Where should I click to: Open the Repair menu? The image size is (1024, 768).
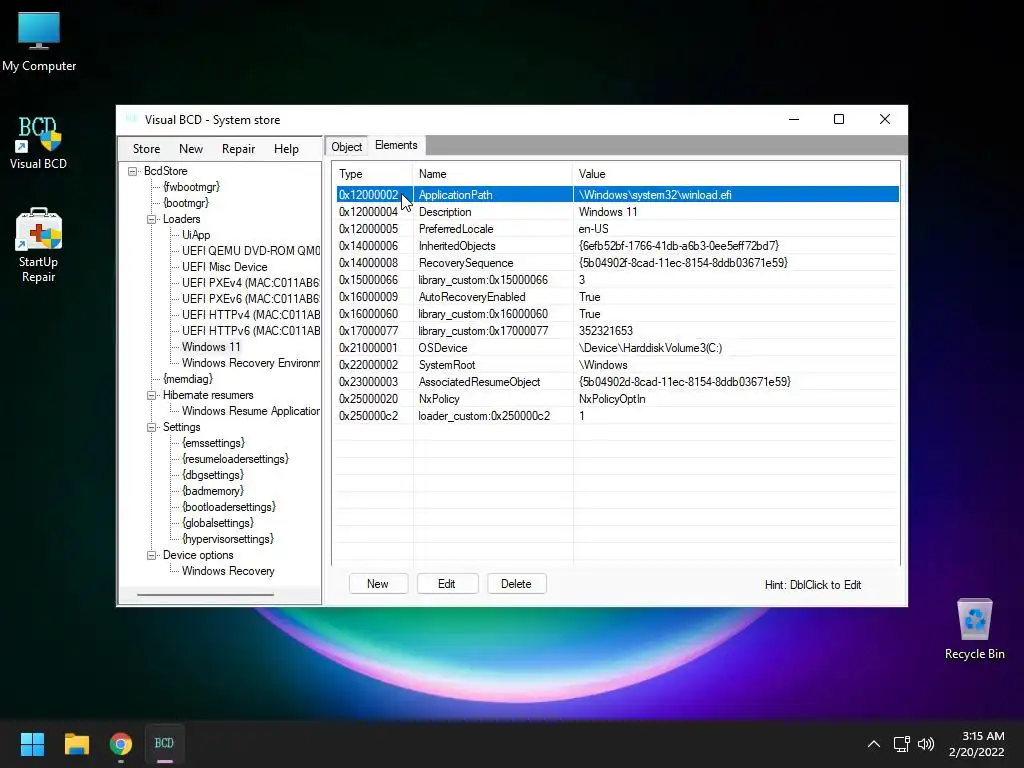[238, 149]
